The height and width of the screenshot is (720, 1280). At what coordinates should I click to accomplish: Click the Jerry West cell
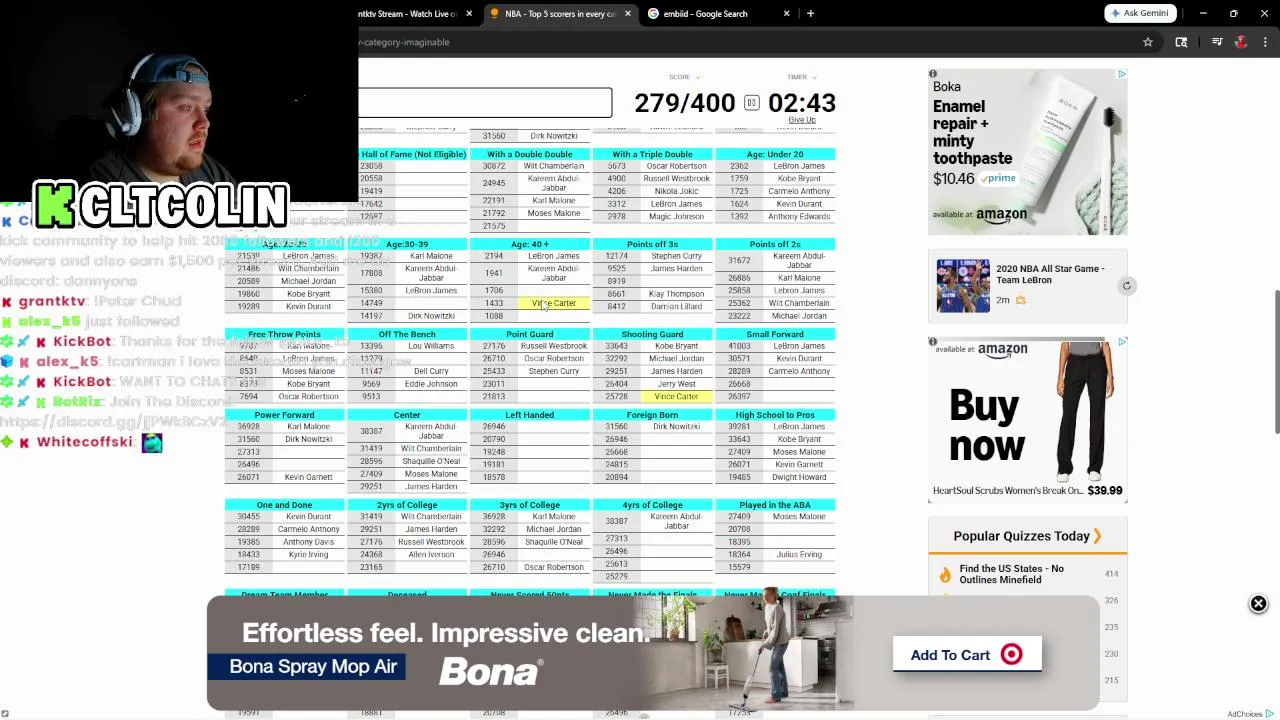coord(676,384)
